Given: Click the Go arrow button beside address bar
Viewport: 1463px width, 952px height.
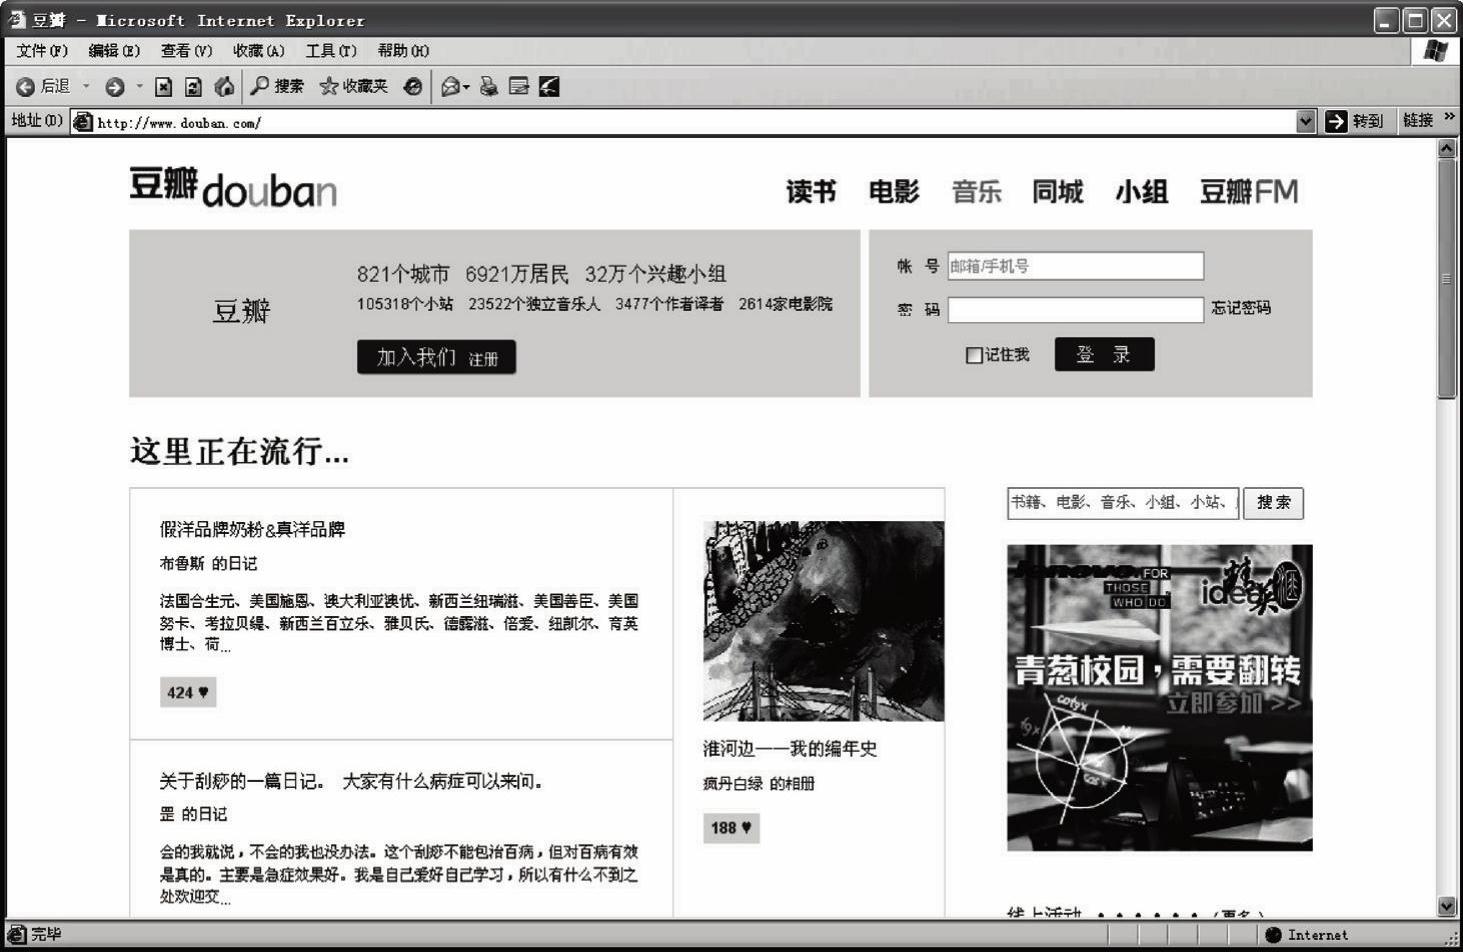Looking at the screenshot, I should [x=1336, y=121].
